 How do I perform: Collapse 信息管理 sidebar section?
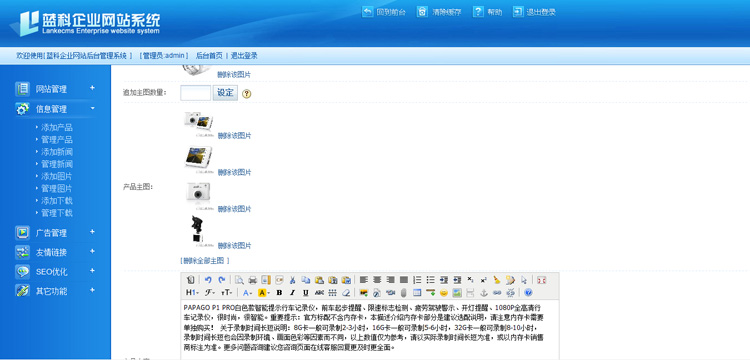92,108
